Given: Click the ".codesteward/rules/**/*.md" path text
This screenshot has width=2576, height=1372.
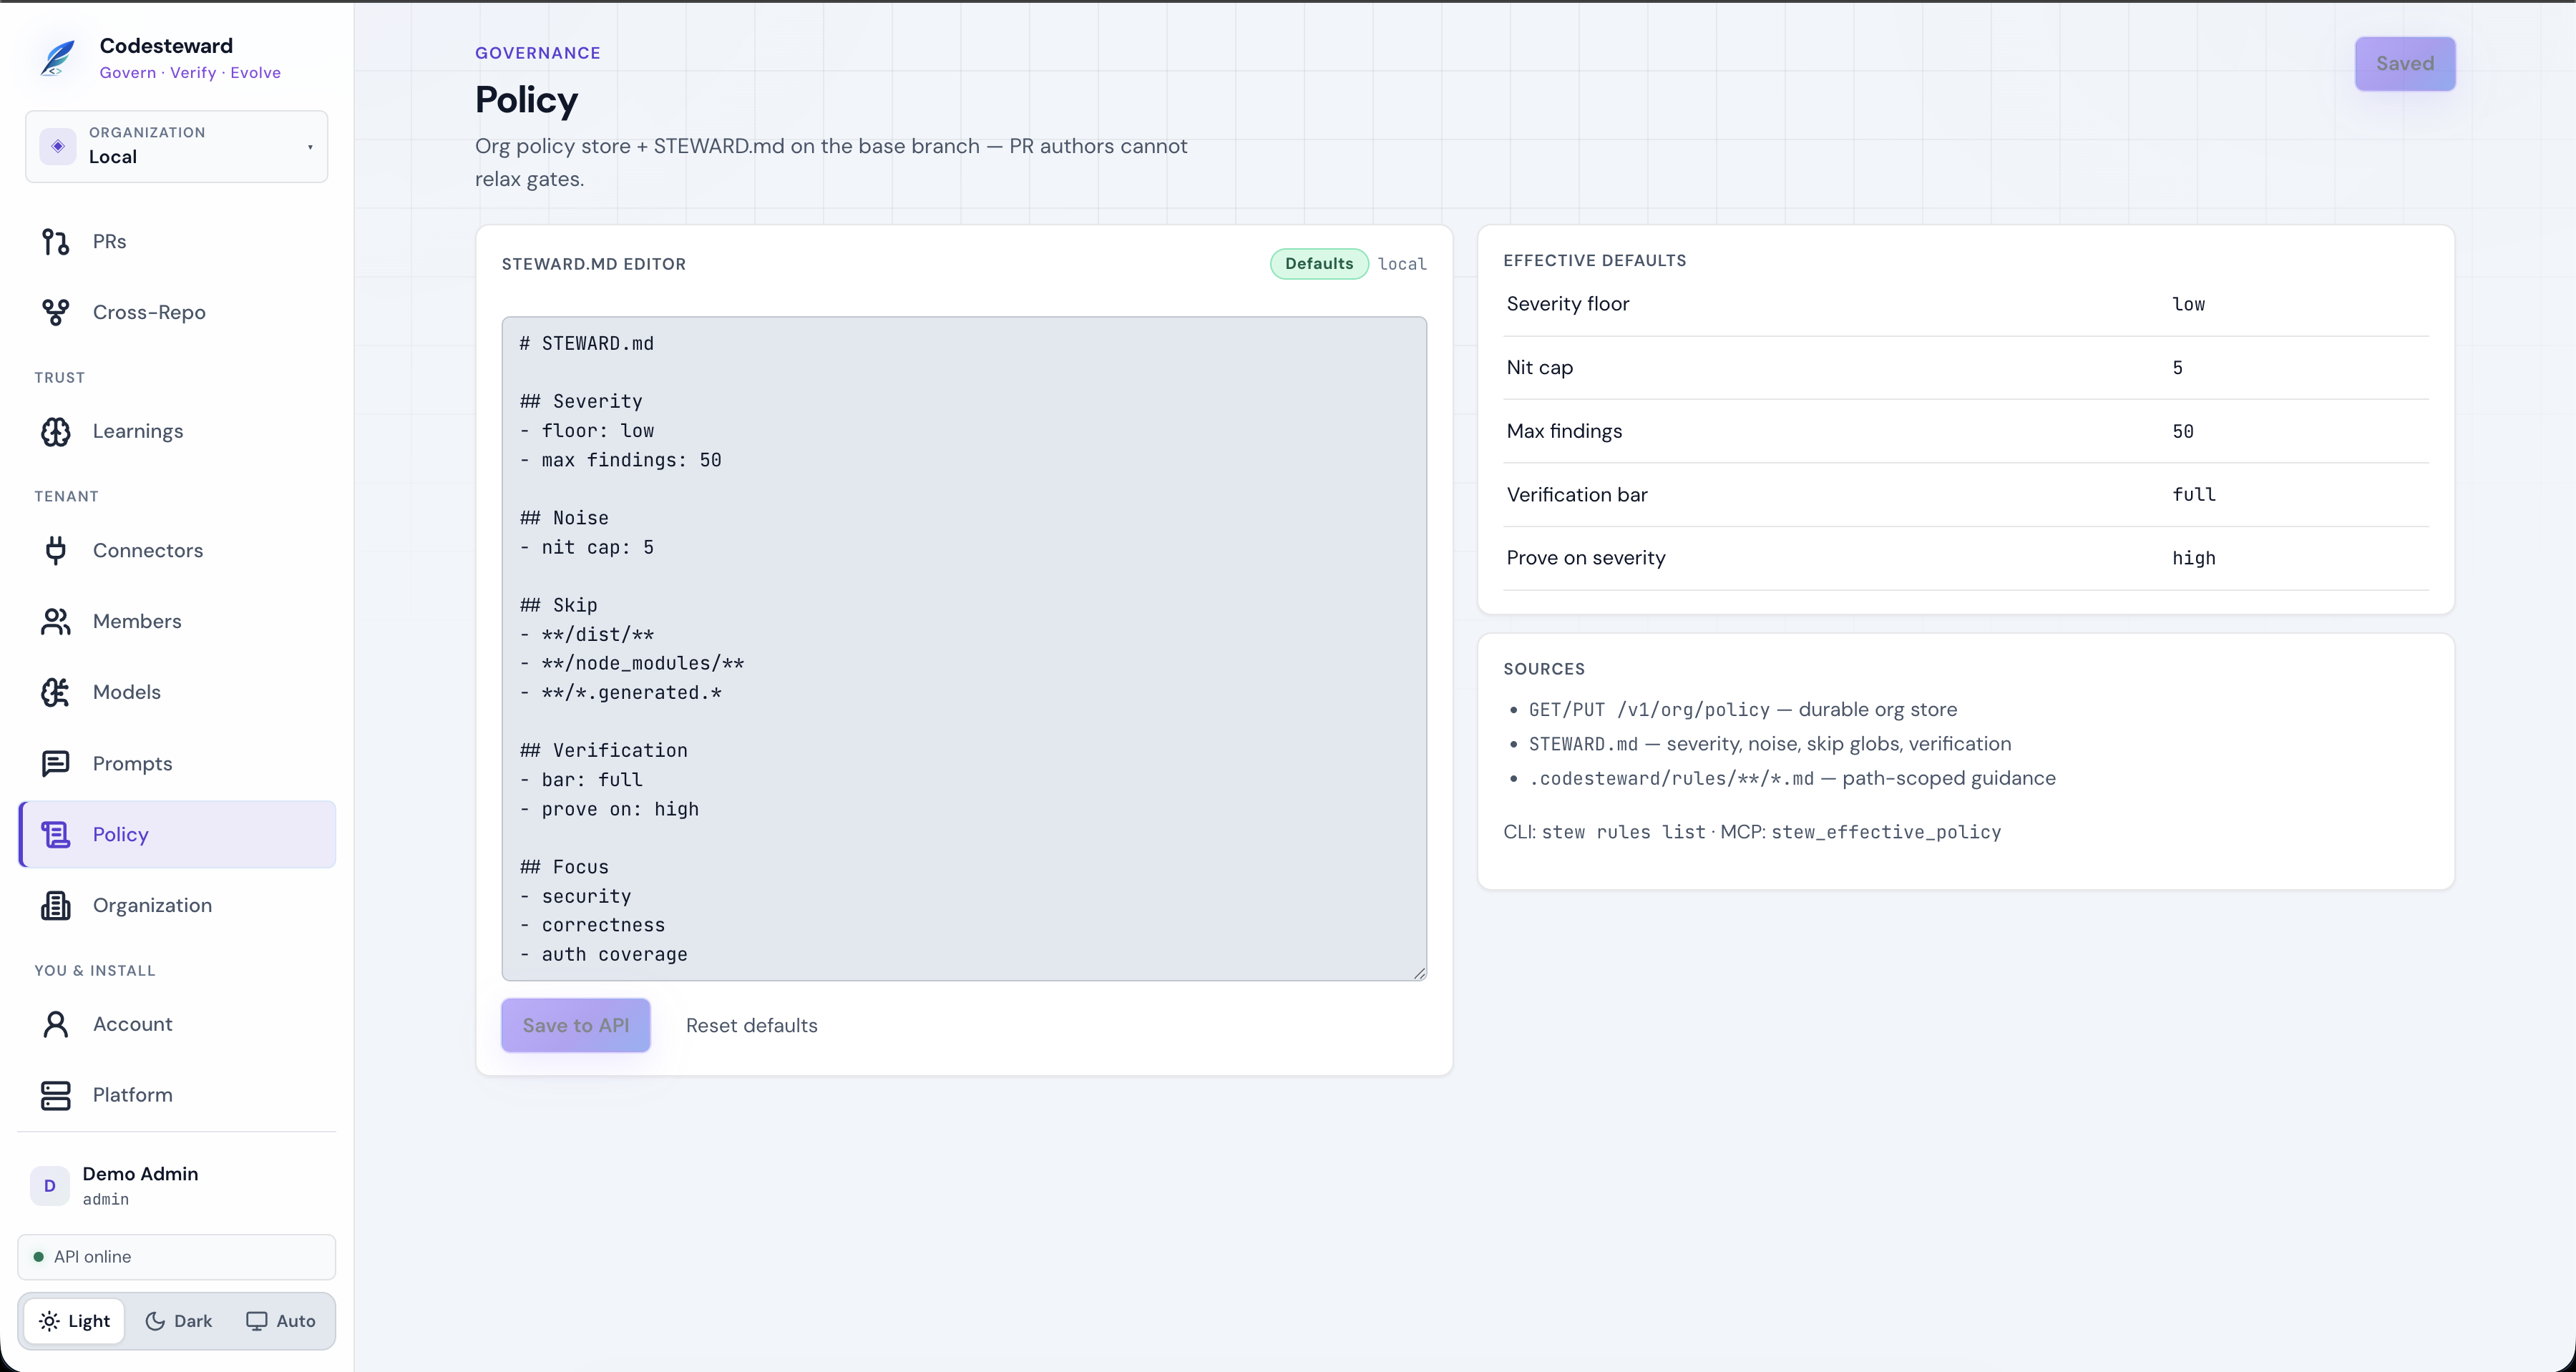Looking at the screenshot, I should [x=1671, y=779].
